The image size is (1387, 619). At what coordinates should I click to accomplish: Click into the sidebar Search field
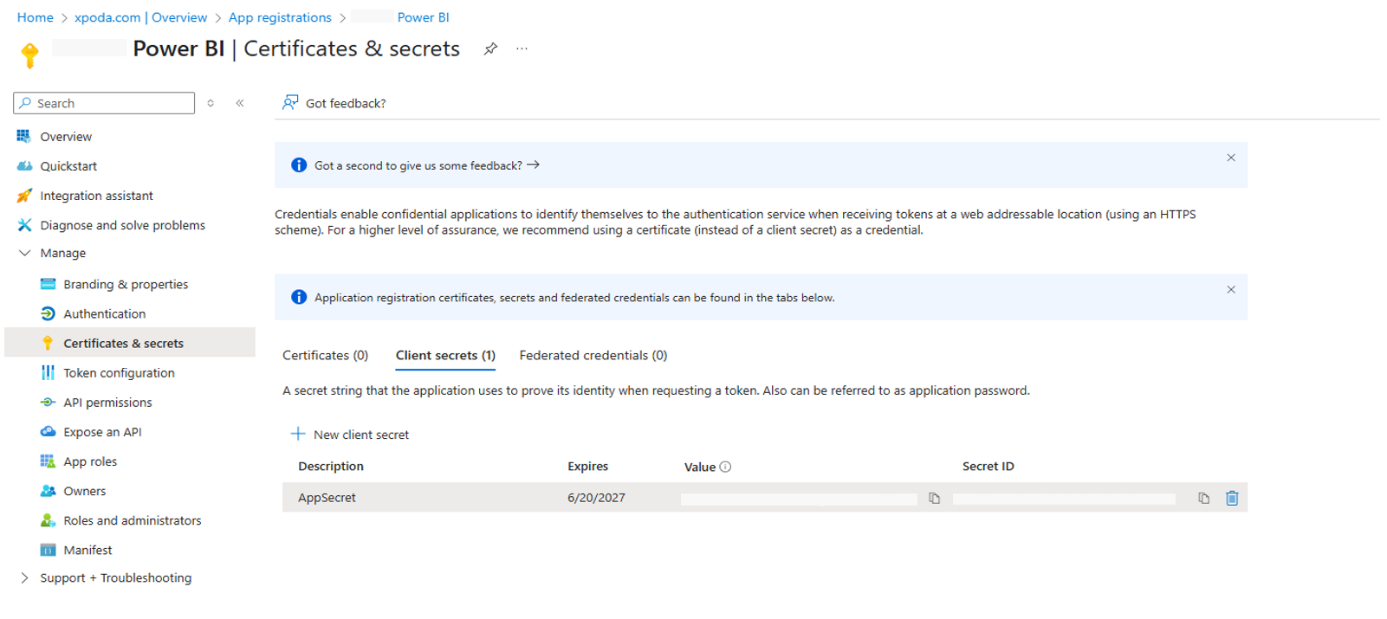104,103
